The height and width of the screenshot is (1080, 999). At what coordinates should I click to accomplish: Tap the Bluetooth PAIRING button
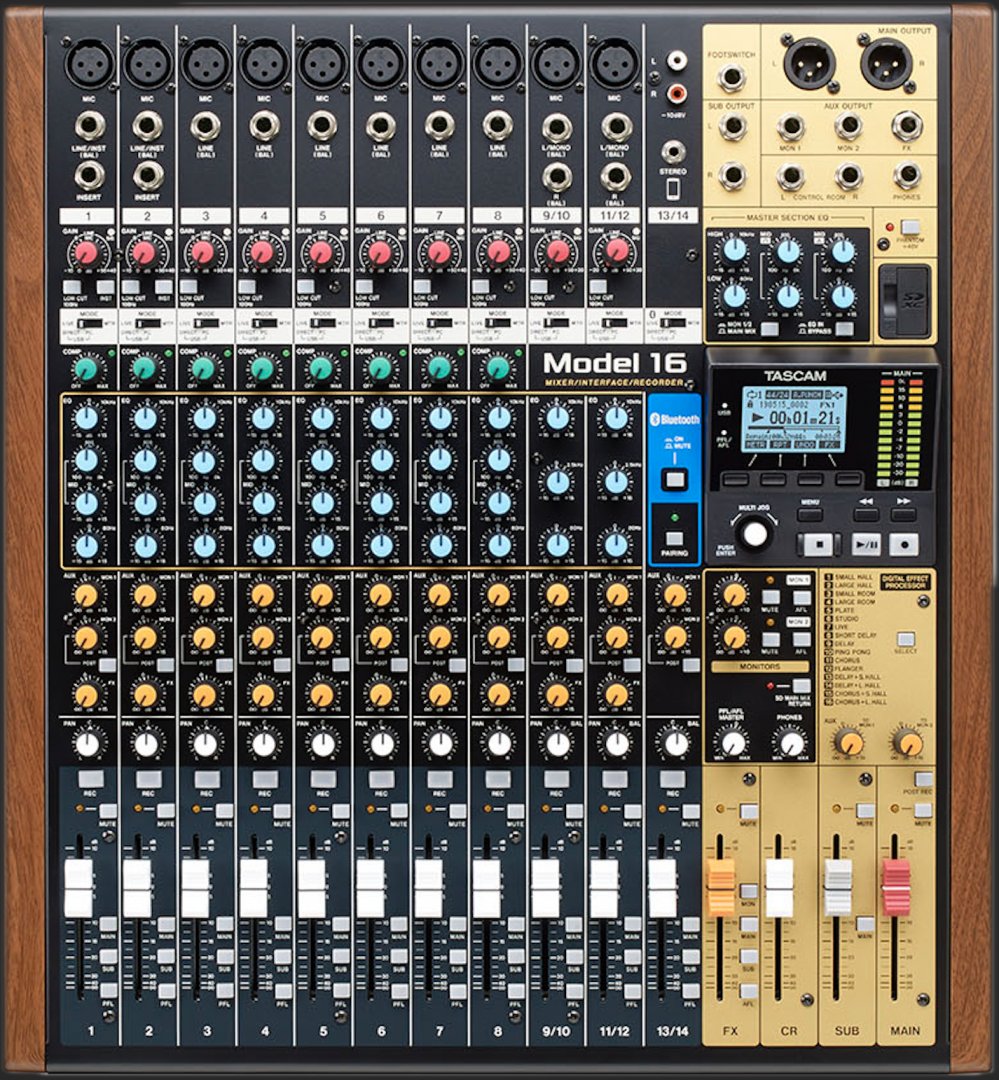(x=674, y=539)
